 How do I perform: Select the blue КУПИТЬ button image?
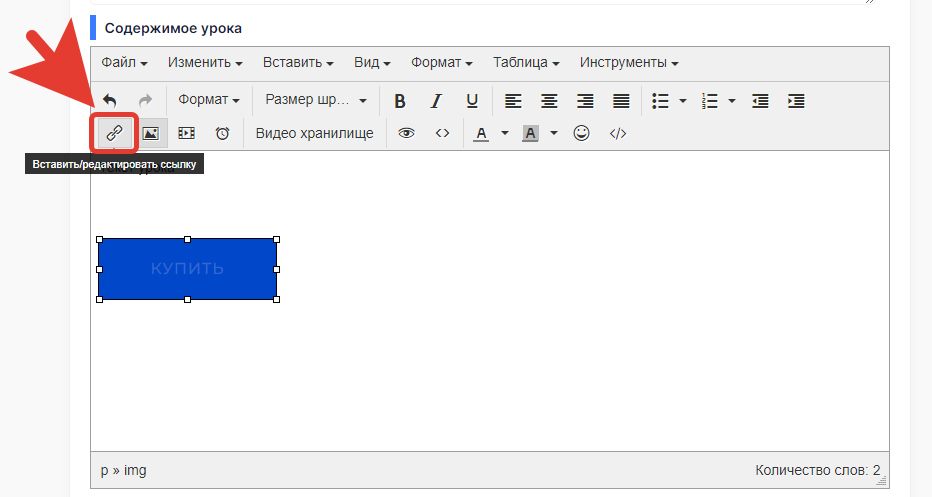point(187,269)
